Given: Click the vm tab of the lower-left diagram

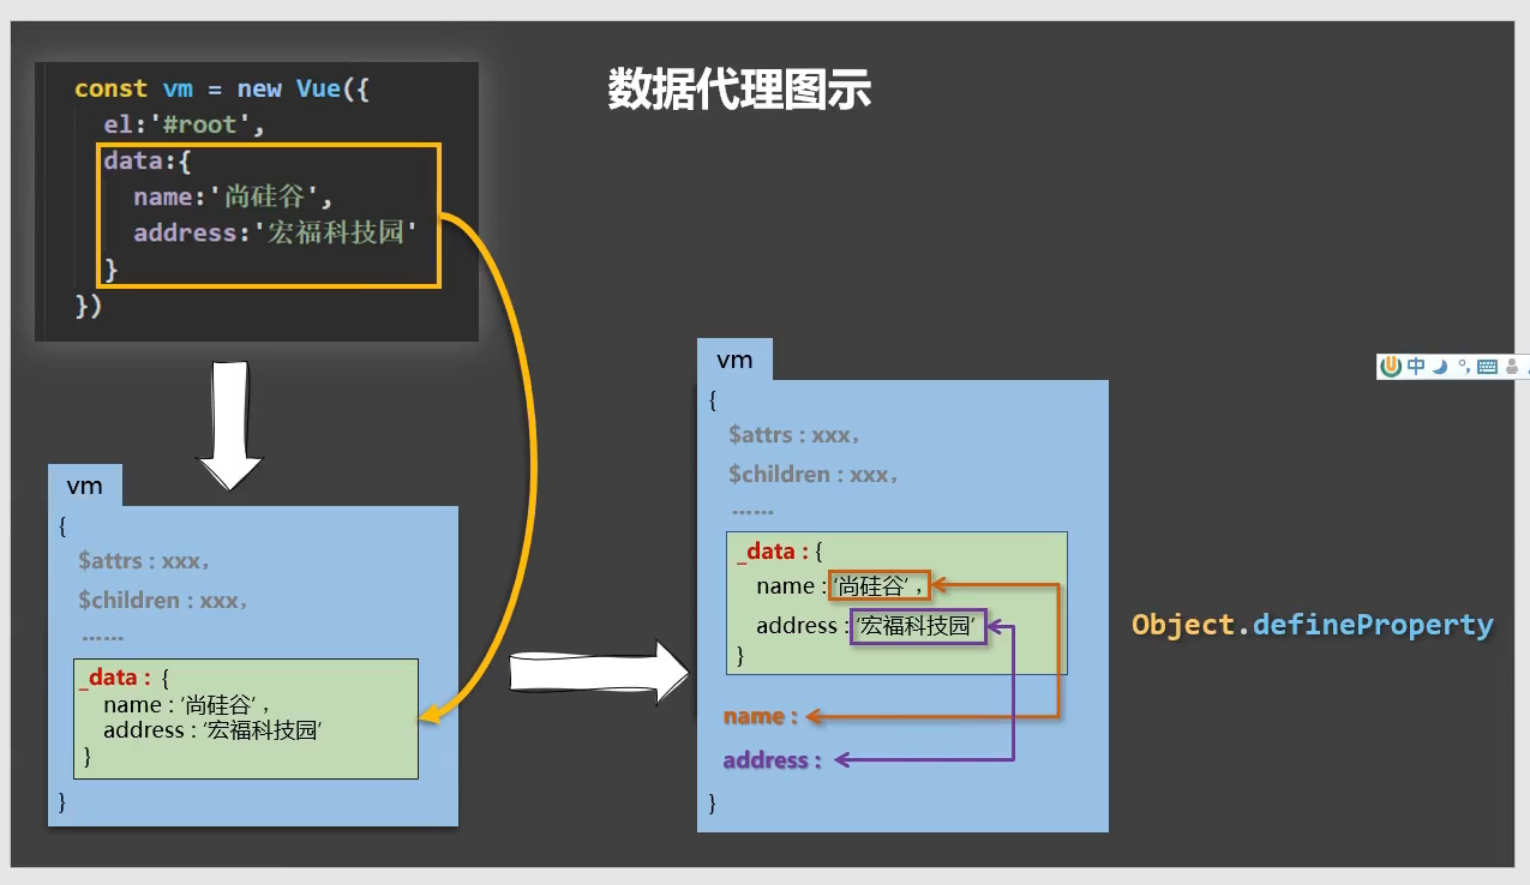Looking at the screenshot, I should tap(85, 486).
